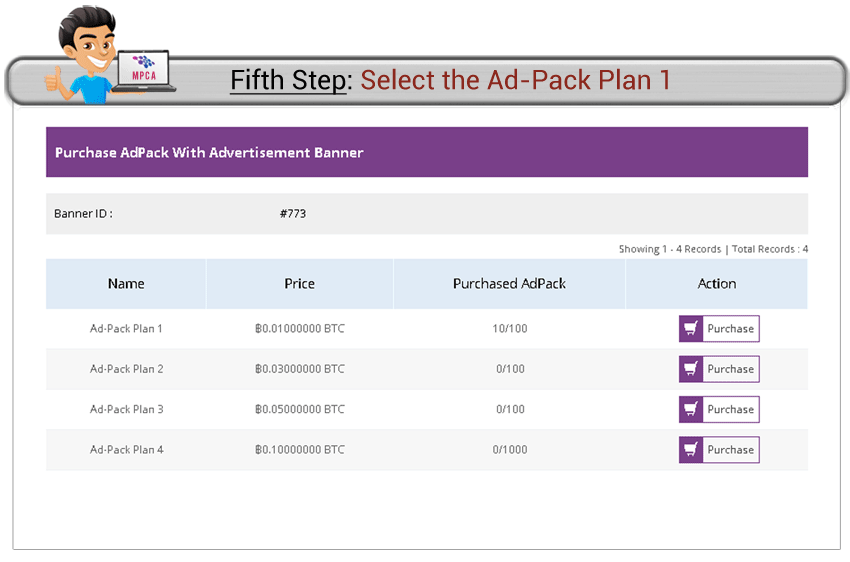Image resolution: width=850 pixels, height=562 pixels.
Task: Select the Ad-Pack Plan 1 name cell
Action: coord(126,328)
